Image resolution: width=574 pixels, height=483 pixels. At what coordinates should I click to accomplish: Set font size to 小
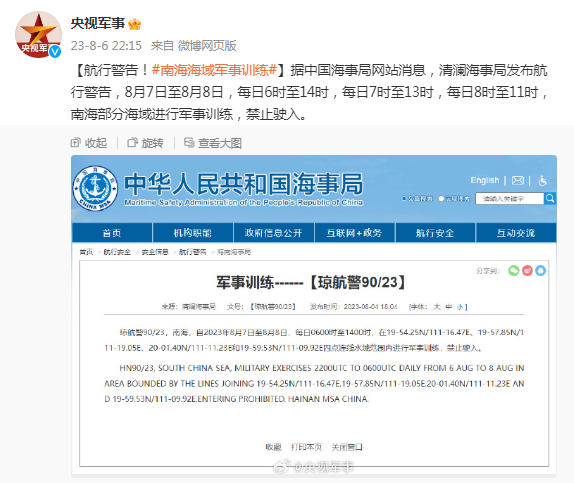coord(460,307)
